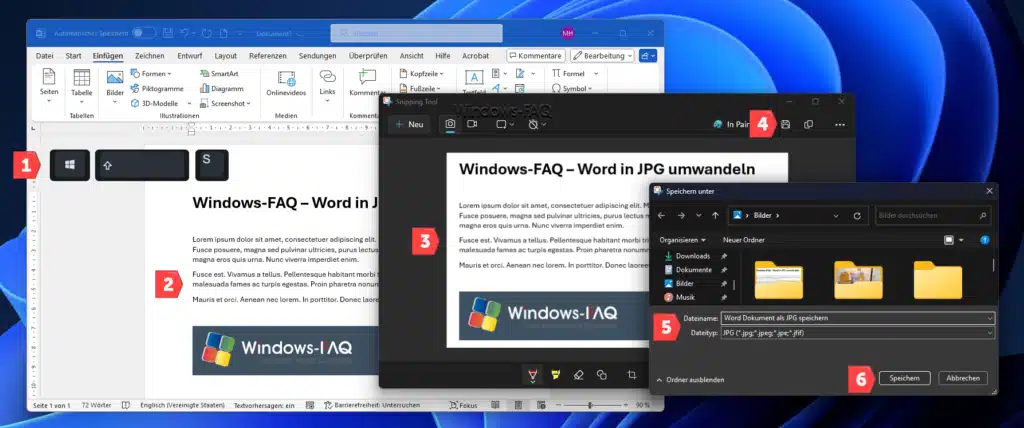Click the redo icon in Word title bar
This screenshot has height=428, width=1024.
click(x=206, y=33)
